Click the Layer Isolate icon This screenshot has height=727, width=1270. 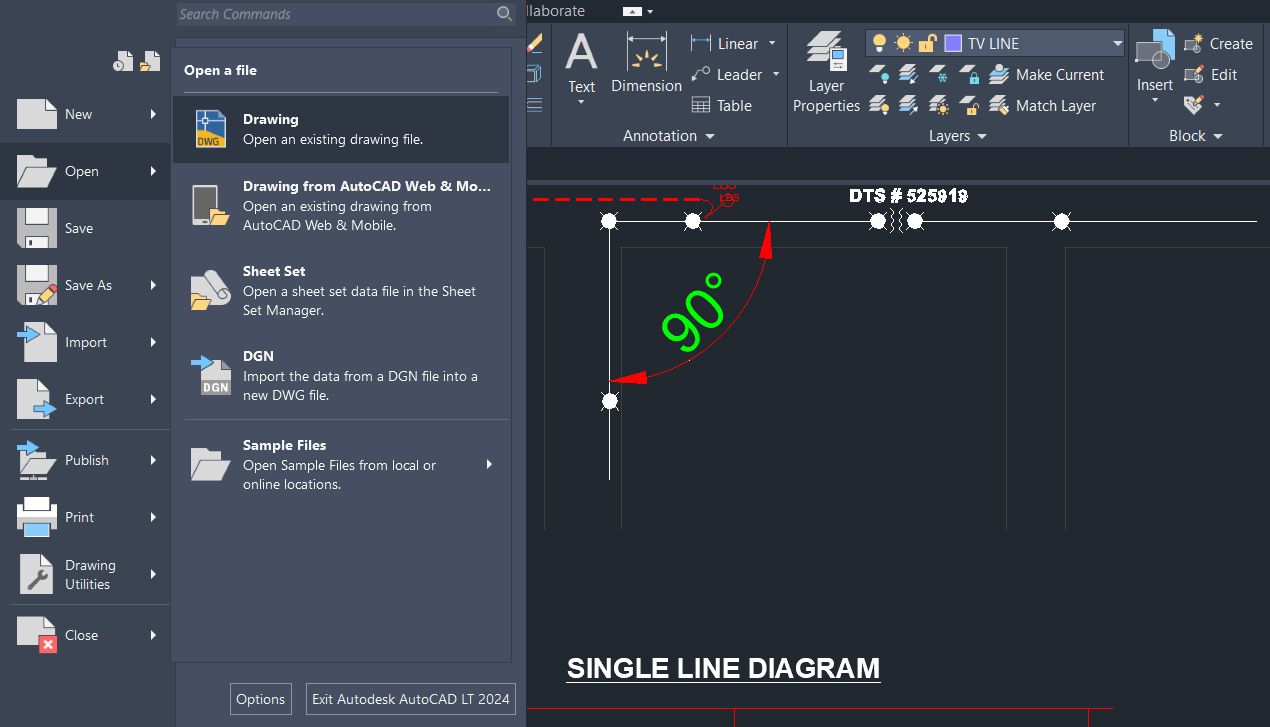click(x=908, y=74)
